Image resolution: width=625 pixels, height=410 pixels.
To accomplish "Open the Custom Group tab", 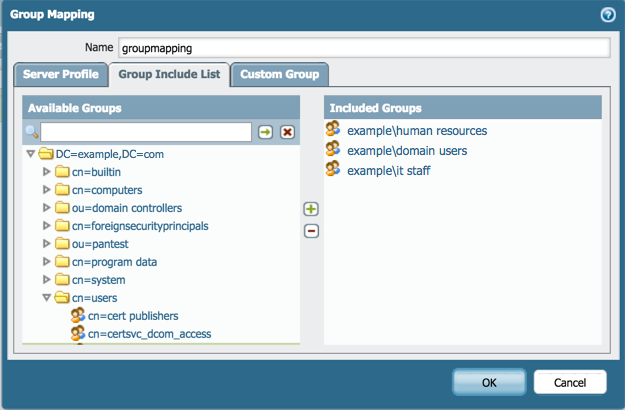I will click(279, 74).
